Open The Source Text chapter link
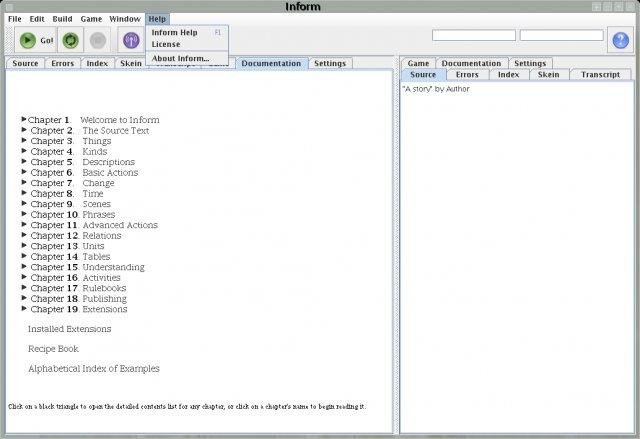Image resolution: width=640 pixels, height=439 pixels. [116, 131]
